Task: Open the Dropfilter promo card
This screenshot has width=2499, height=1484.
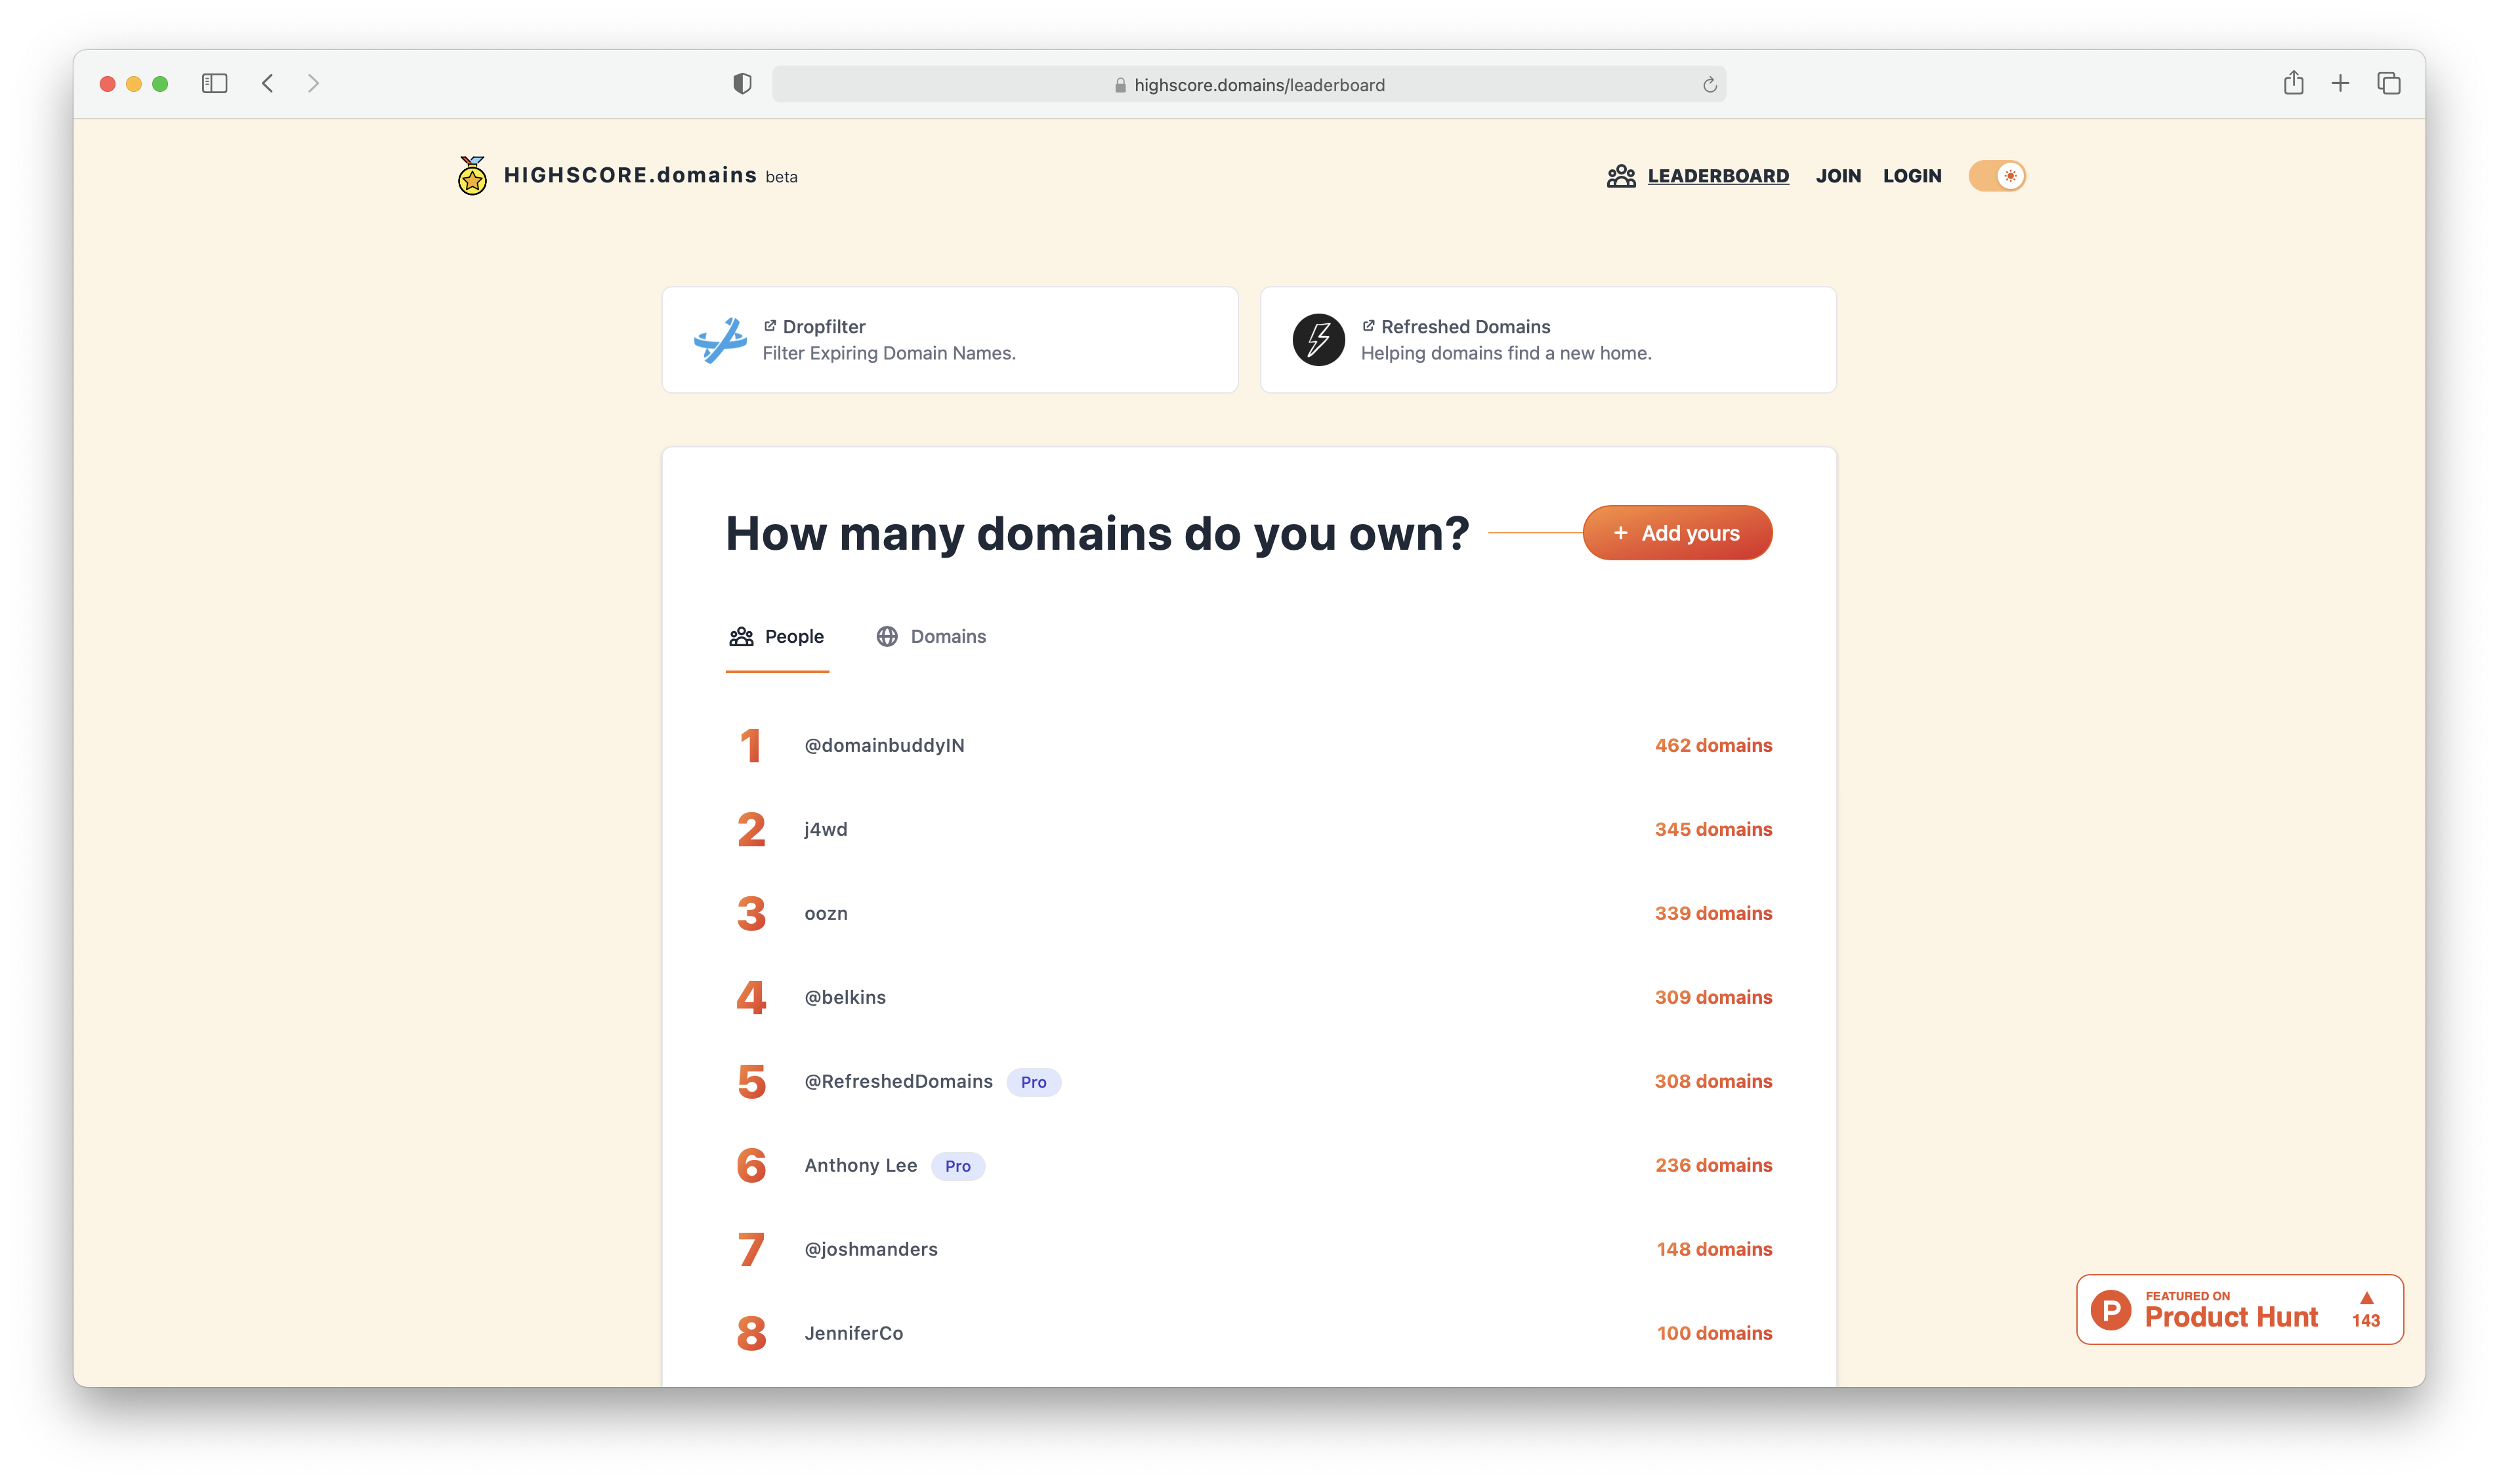Action: (x=950, y=340)
